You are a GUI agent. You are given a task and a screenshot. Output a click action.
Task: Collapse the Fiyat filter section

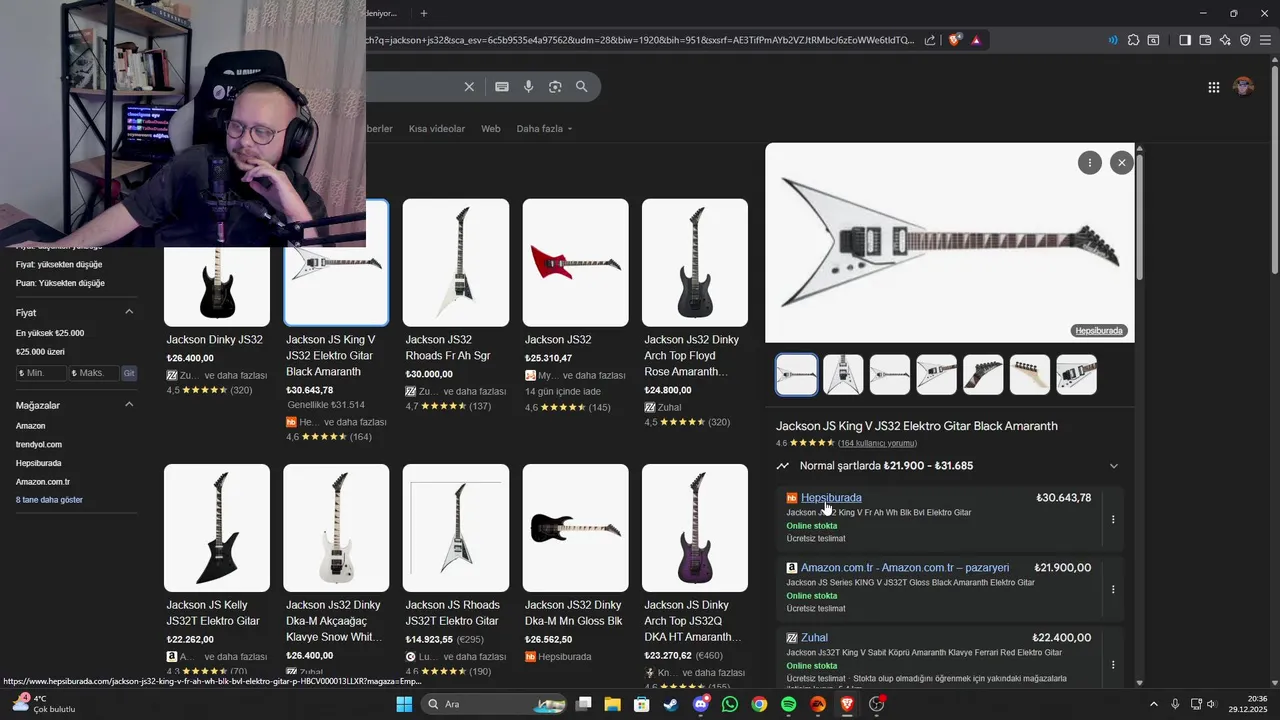coord(129,312)
